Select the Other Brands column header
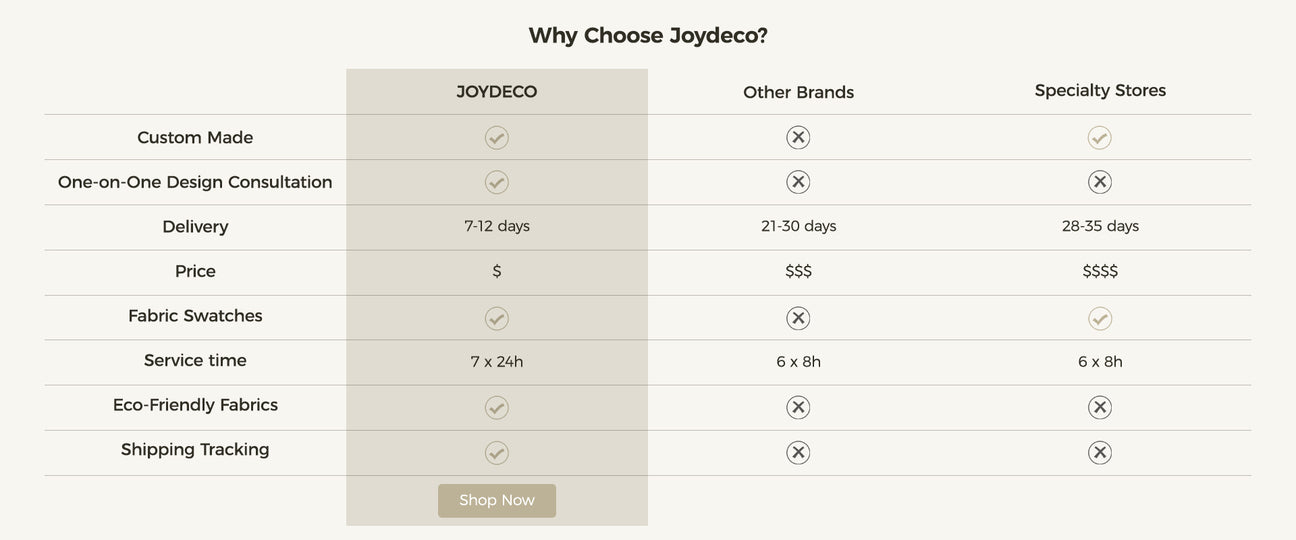1296x540 pixels. click(x=798, y=92)
